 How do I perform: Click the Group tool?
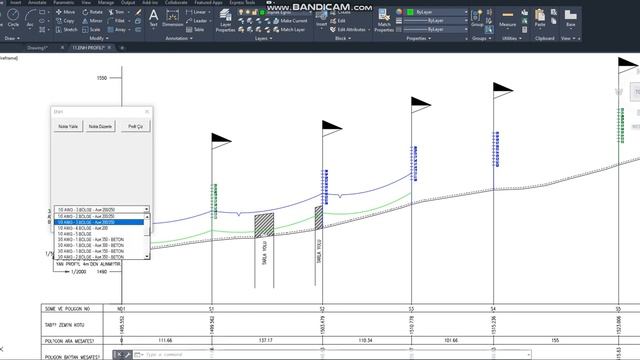pos(477,18)
